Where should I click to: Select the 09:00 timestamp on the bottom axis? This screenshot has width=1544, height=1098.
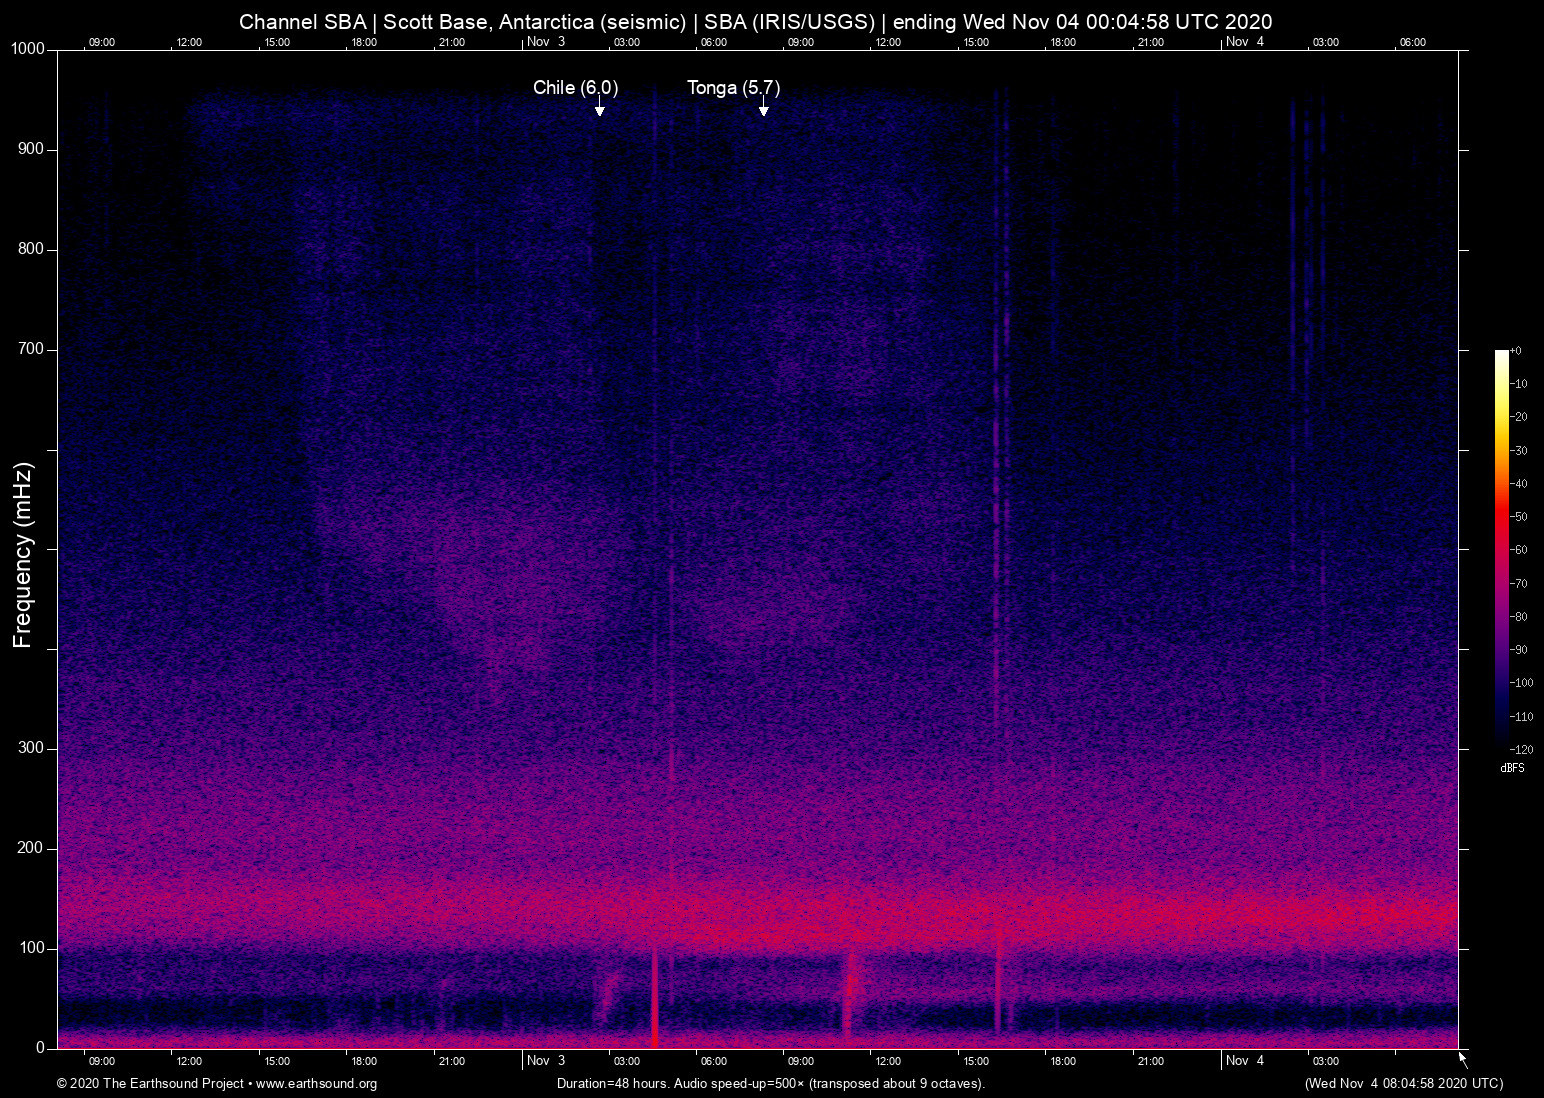click(x=101, y=1061)
